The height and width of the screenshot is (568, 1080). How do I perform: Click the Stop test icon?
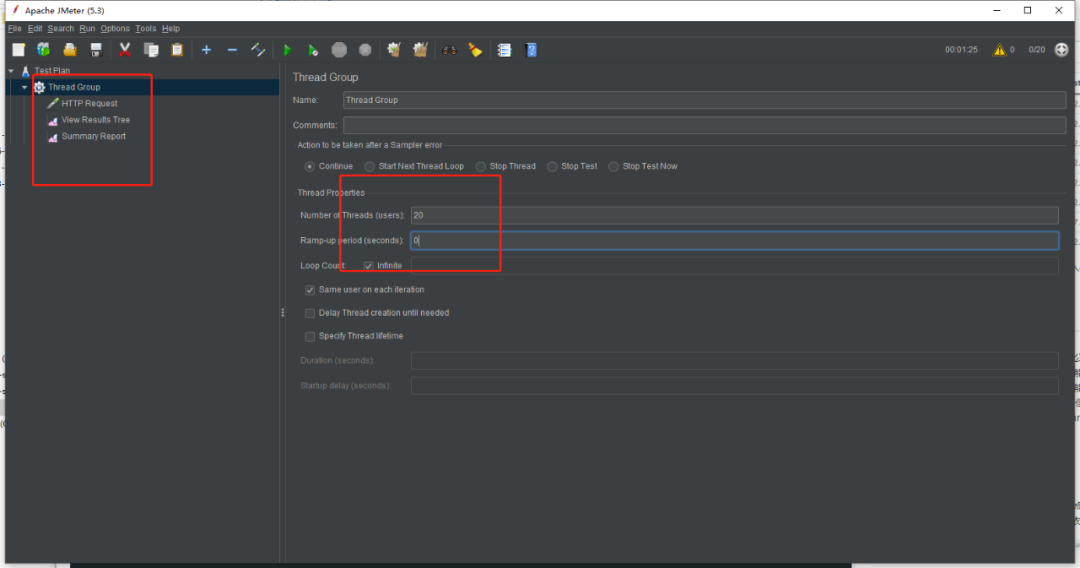click(x=339, y=50)
